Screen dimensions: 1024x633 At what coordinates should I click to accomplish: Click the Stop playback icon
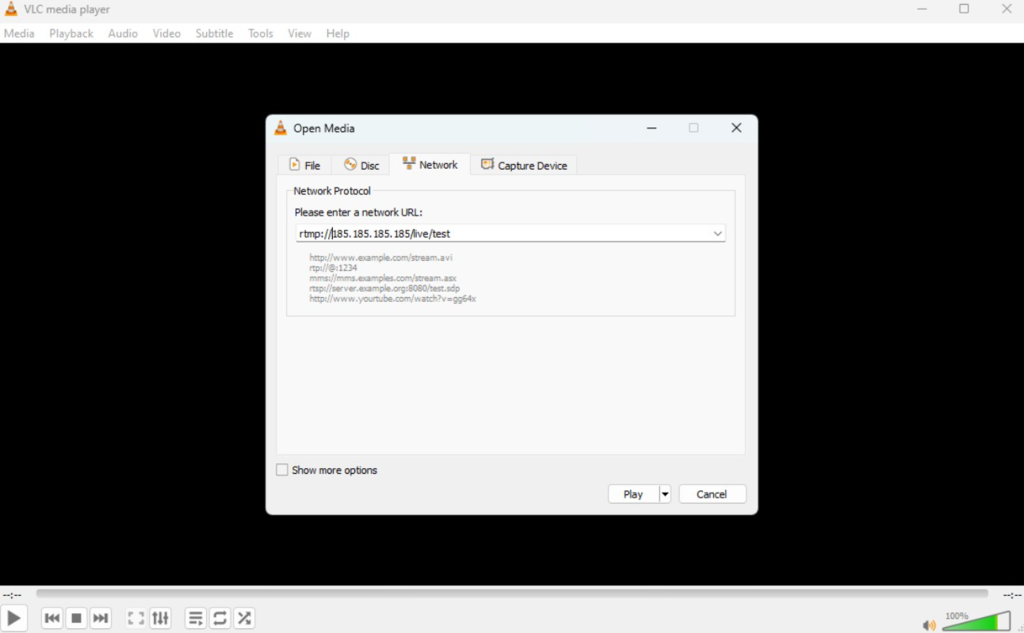pos(76,618)
